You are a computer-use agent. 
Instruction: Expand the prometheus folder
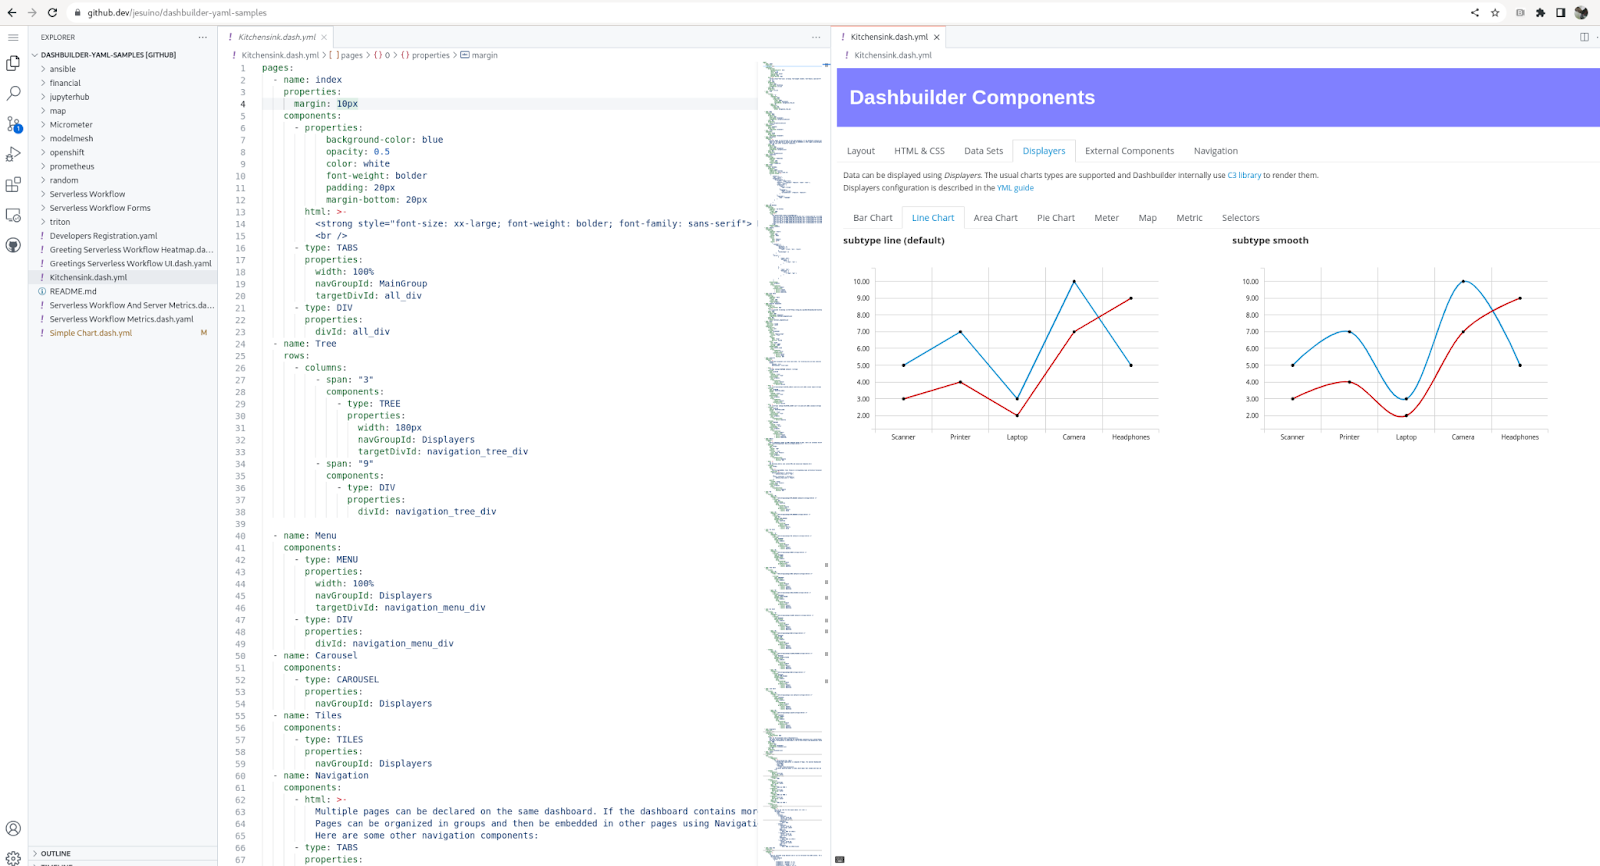point(72,167)
